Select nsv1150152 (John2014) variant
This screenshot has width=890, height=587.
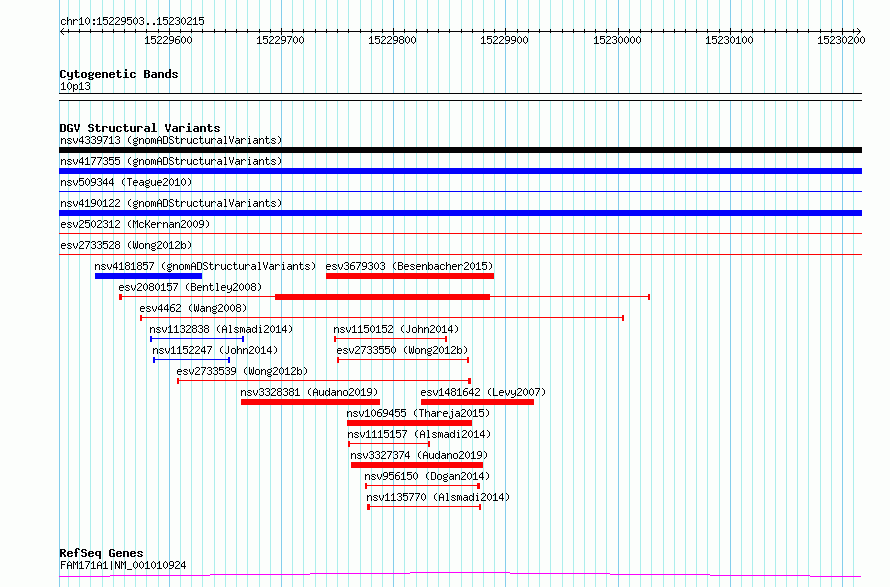pos(396,329)
